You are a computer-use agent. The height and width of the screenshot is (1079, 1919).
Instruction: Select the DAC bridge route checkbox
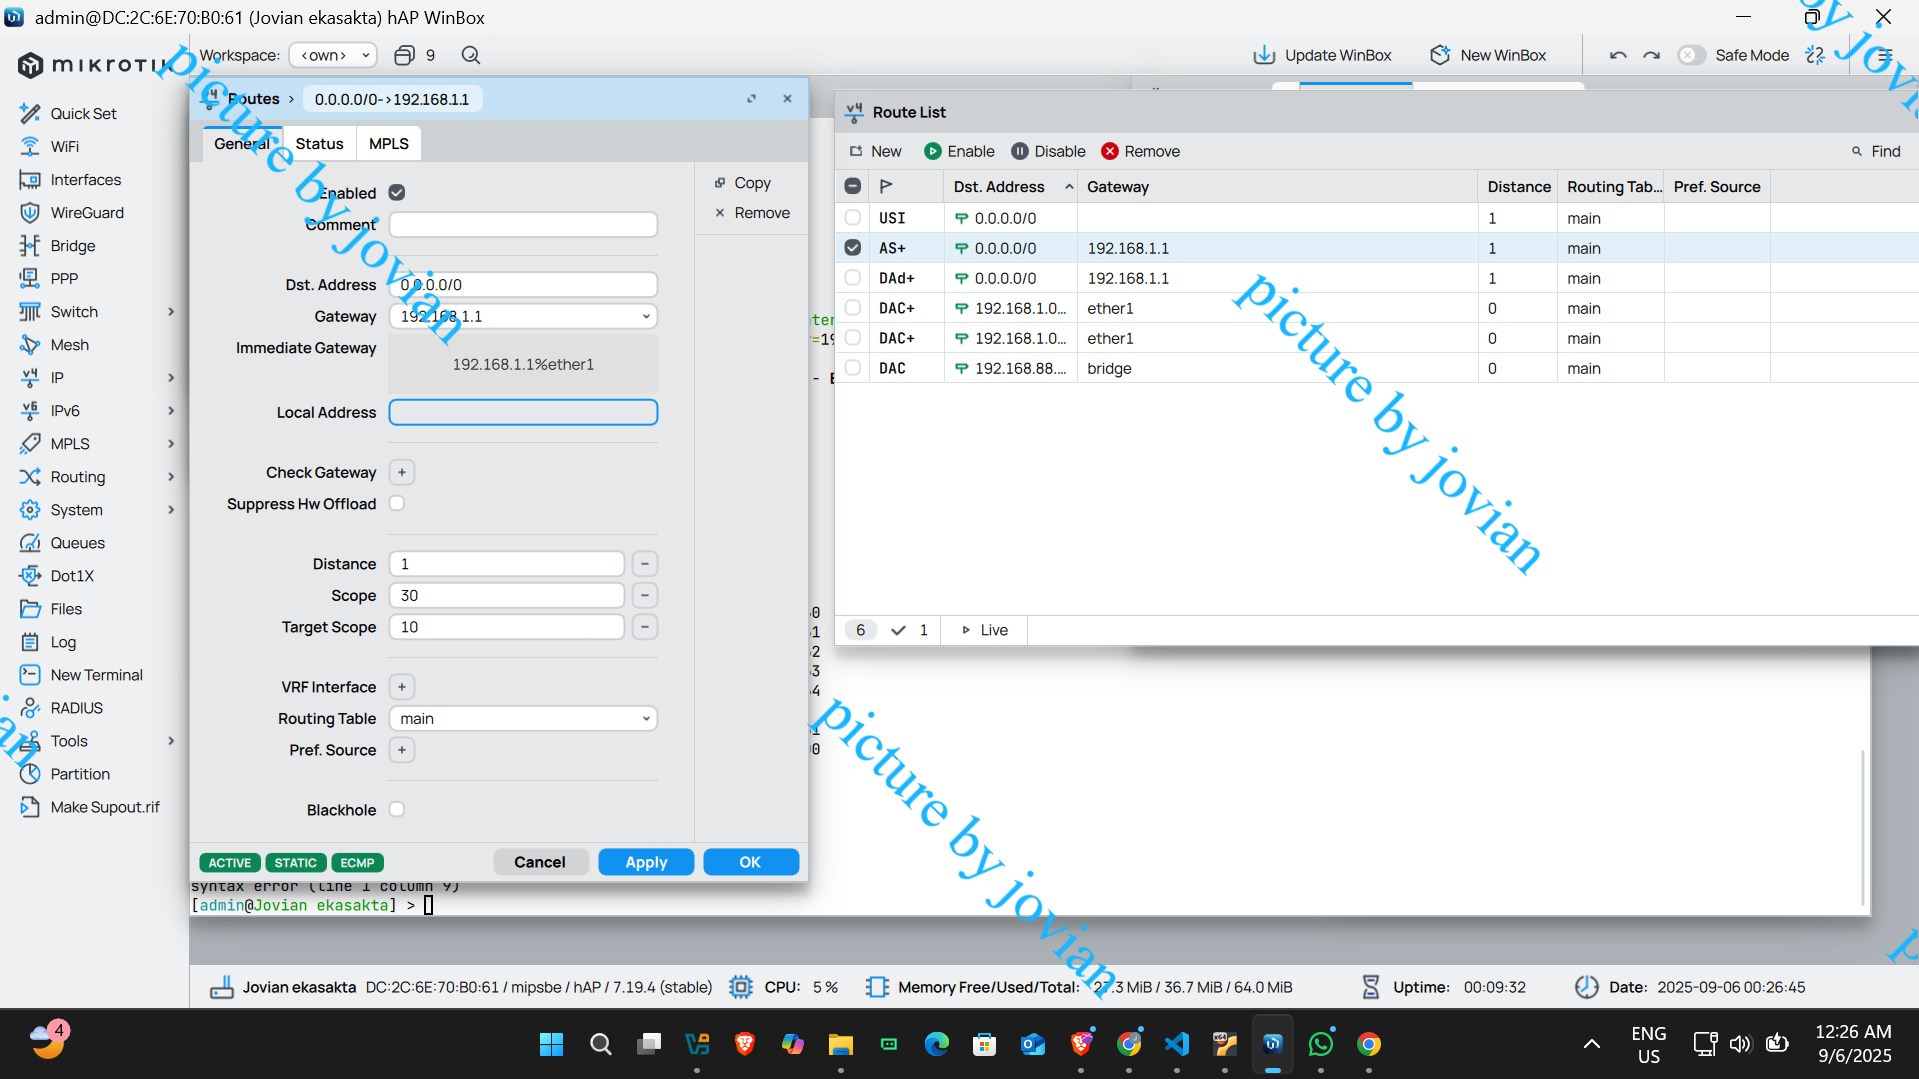(853, 368)
